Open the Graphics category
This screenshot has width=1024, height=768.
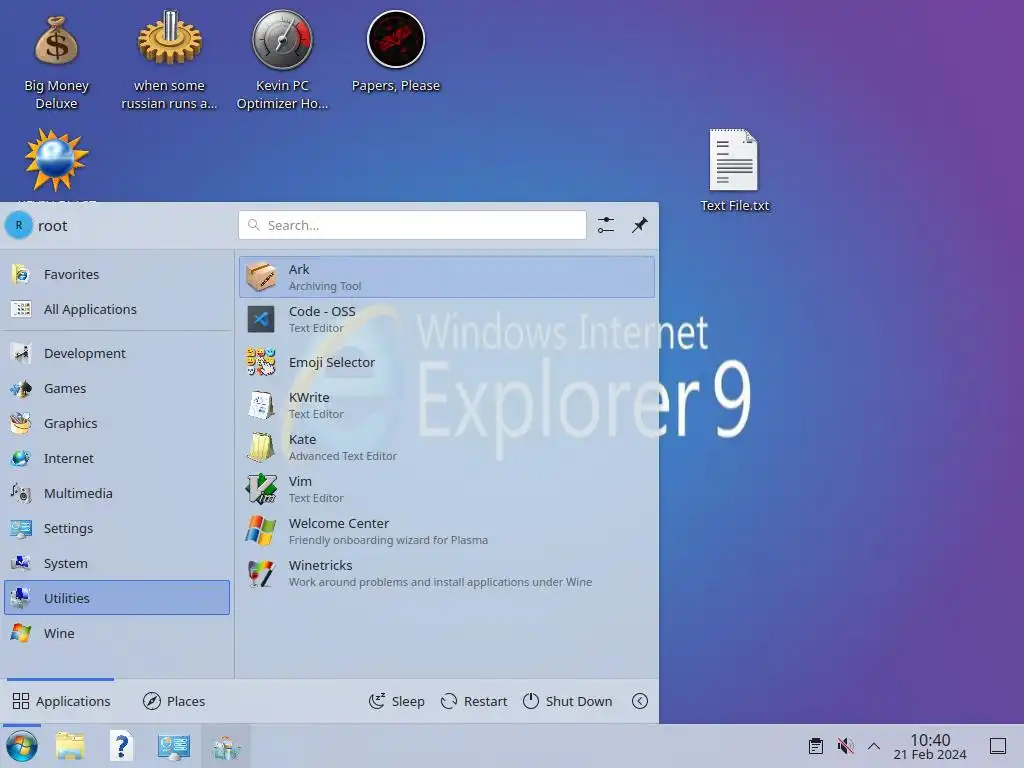point(117,423)
